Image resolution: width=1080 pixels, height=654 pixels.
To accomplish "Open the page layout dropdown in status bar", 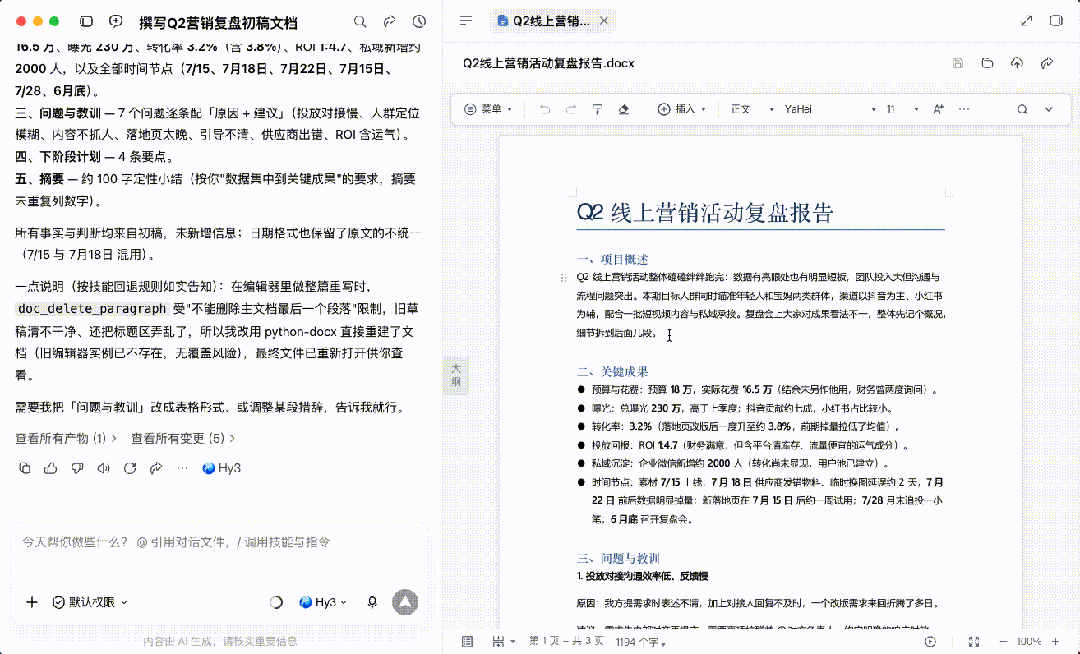I will pos(503,642).
